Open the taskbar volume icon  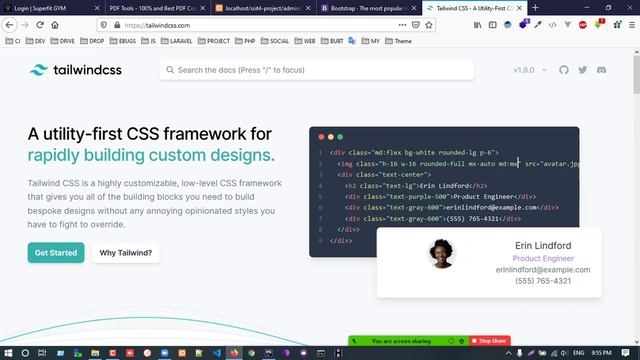pos(564,353)
